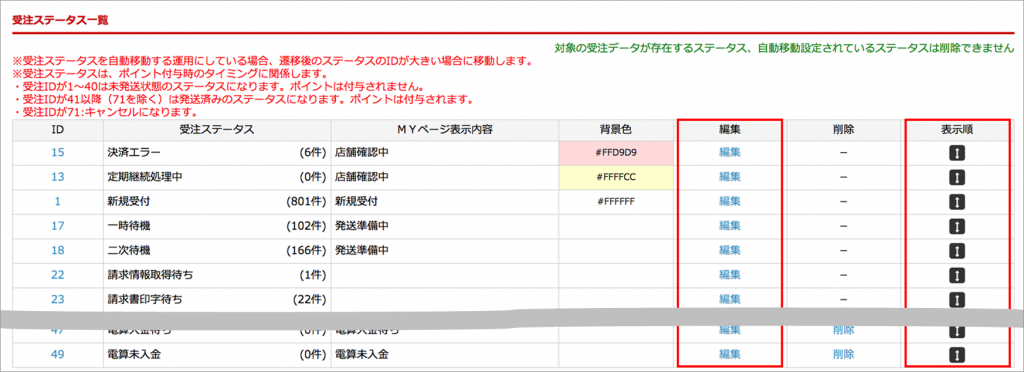Click 発送準備中 in the 二次待機 row
1024x372 pixels.
362,250
